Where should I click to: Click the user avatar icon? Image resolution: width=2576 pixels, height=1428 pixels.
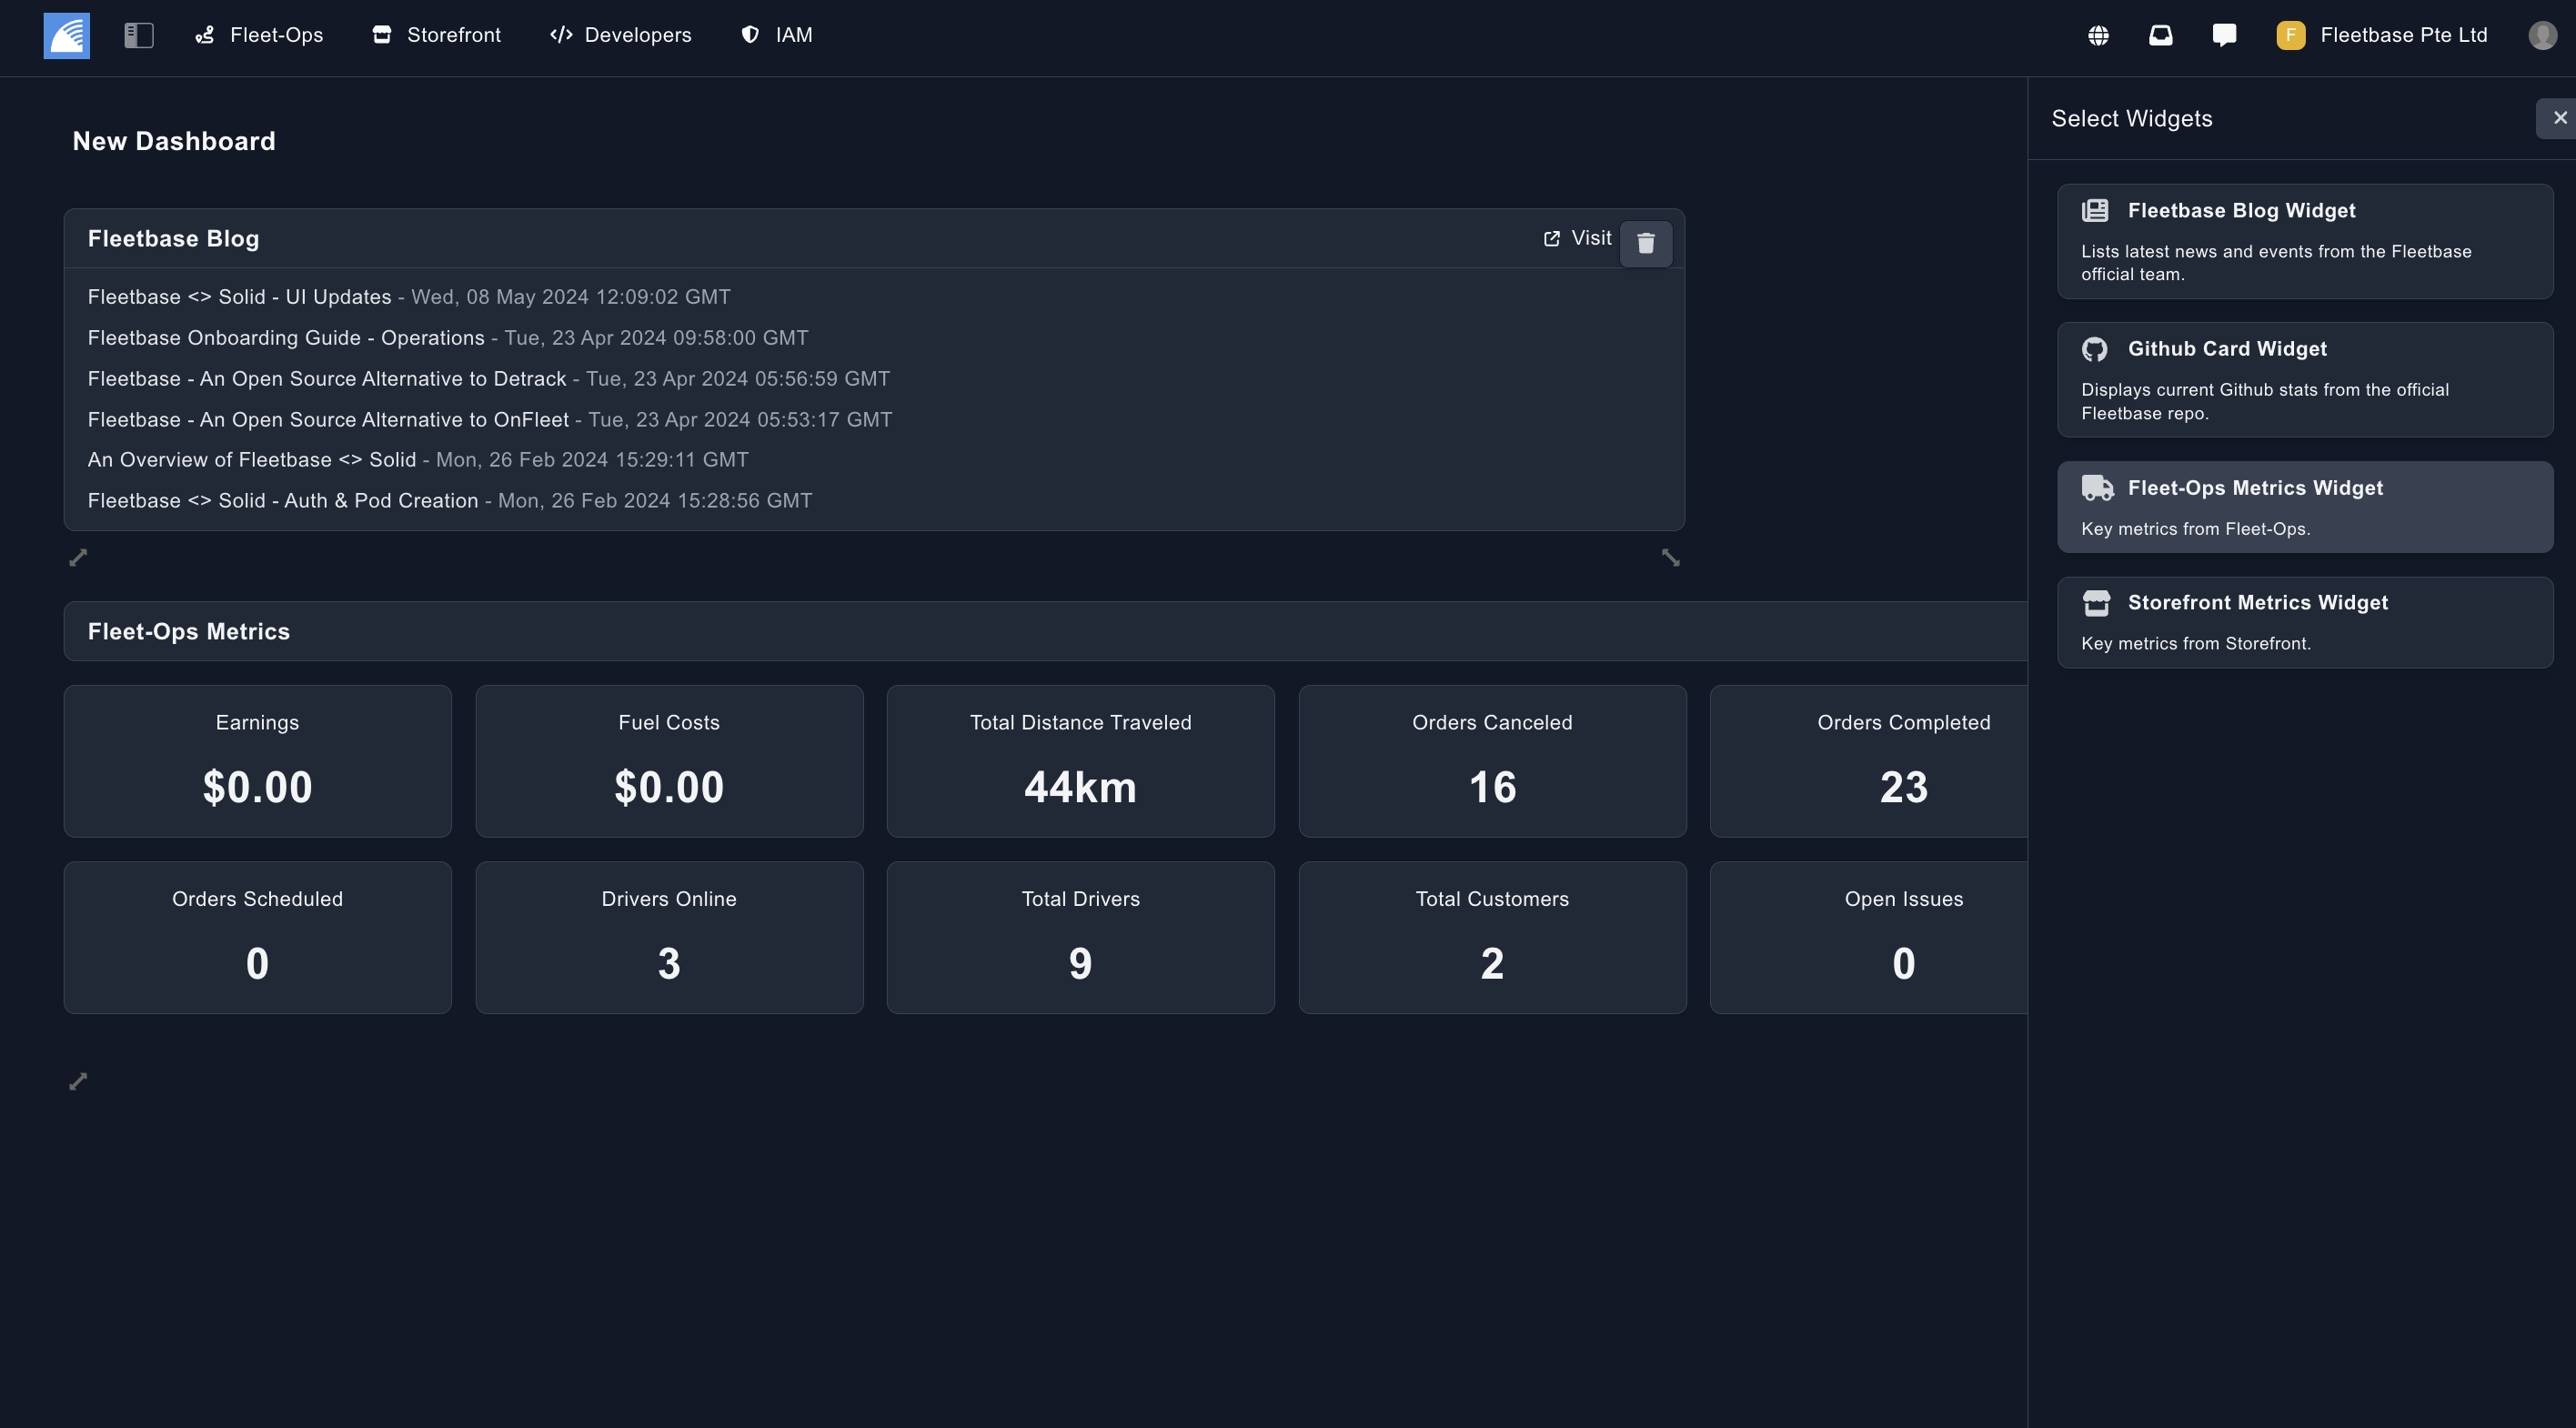(x=2542, y=36)
